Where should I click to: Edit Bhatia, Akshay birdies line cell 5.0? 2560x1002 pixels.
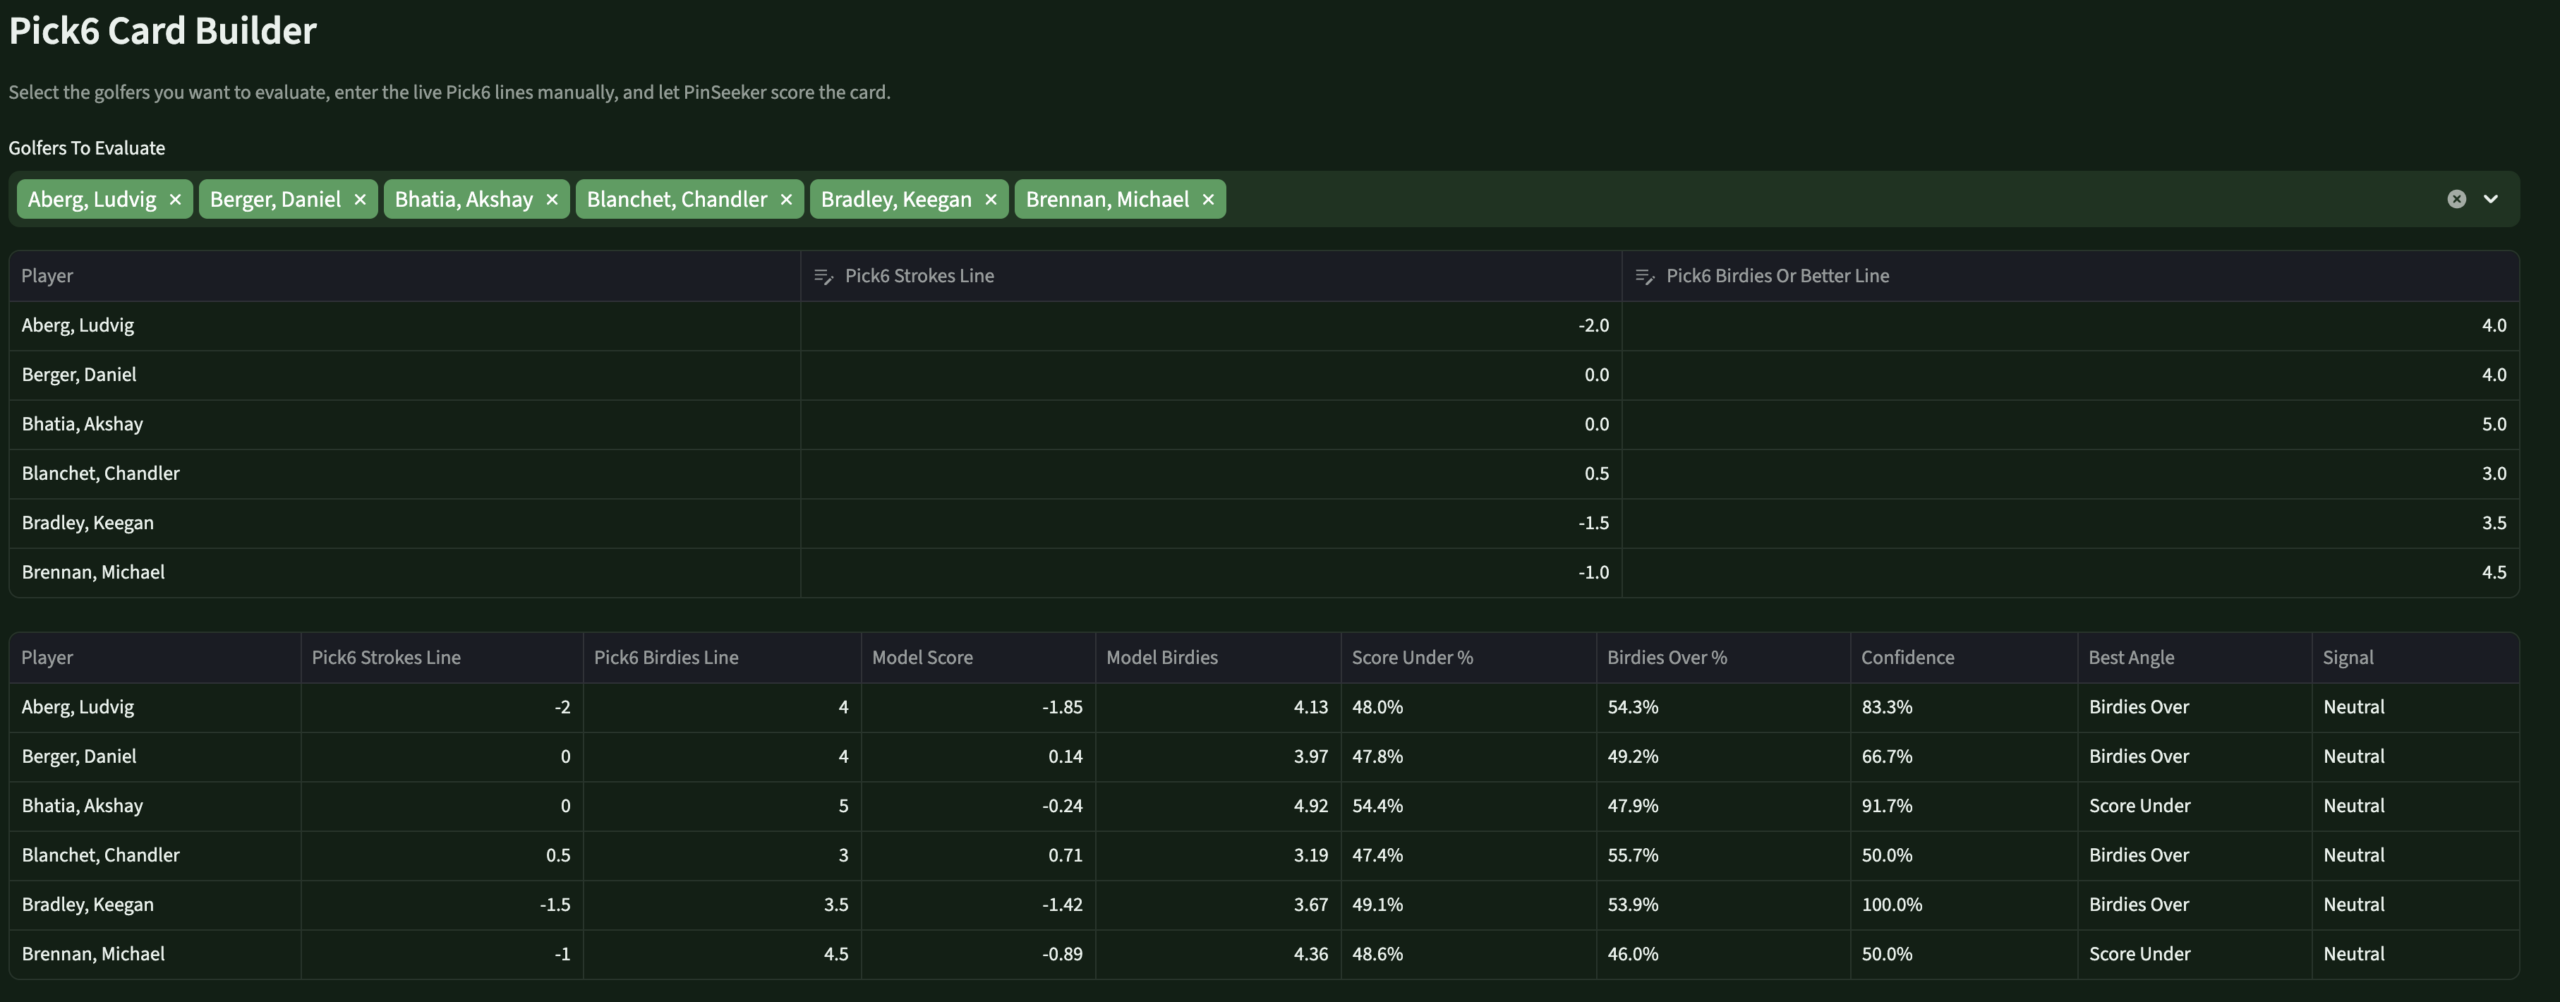pyautogui.click(x=2070, y=424)
